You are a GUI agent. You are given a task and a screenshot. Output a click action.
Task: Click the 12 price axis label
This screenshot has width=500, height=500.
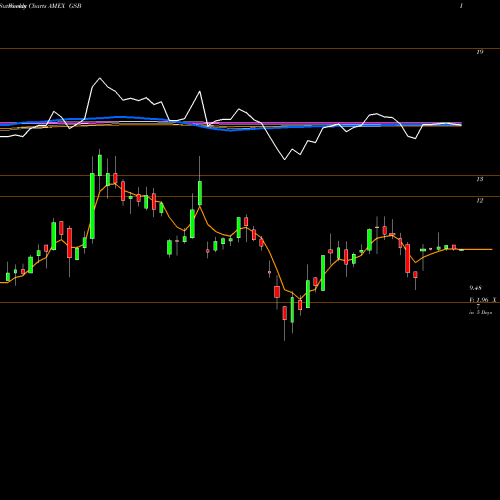point(479,201)
